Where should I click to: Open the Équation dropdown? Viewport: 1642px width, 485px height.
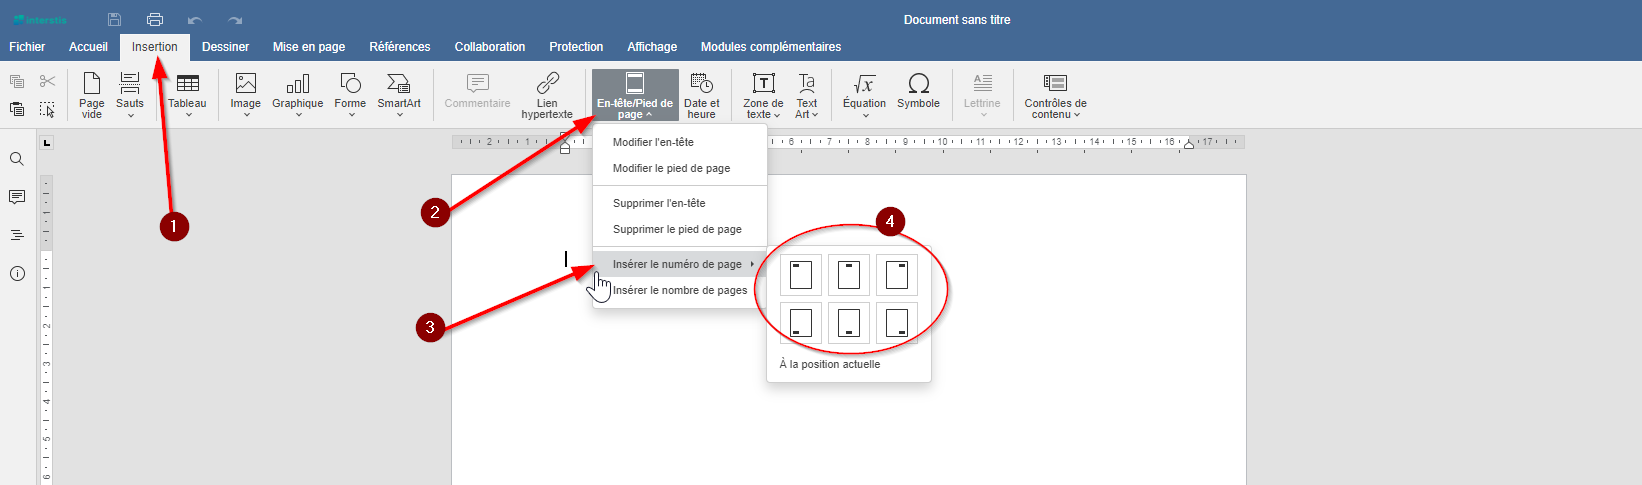coord(865,95)
